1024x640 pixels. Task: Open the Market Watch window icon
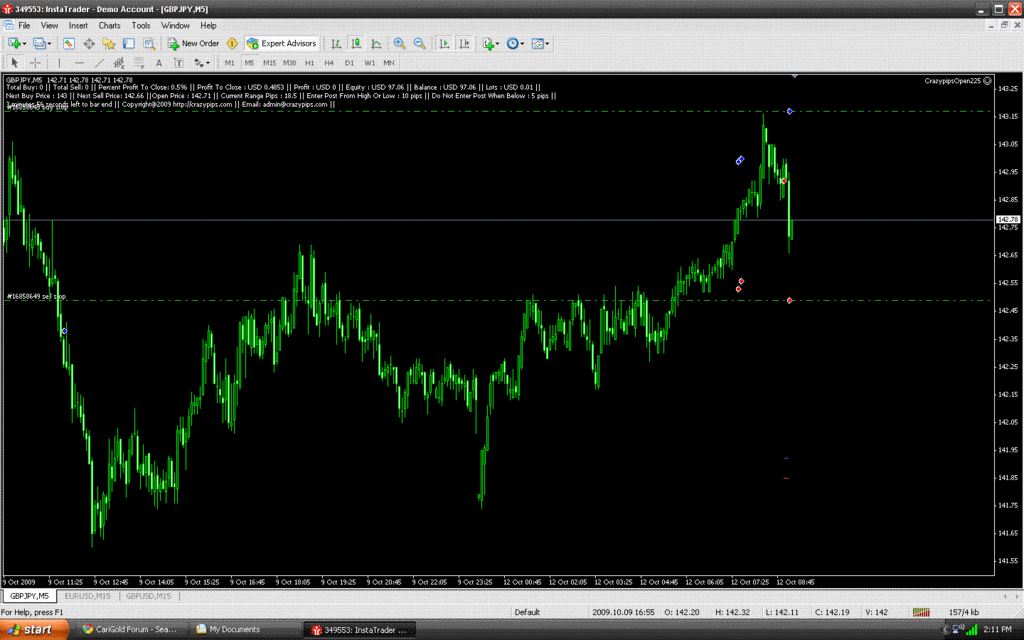tap(69, 44)
